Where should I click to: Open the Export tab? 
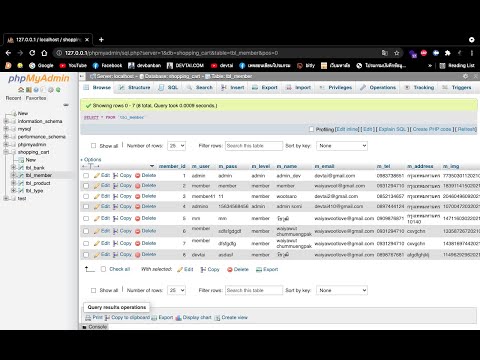pos(265,87)
